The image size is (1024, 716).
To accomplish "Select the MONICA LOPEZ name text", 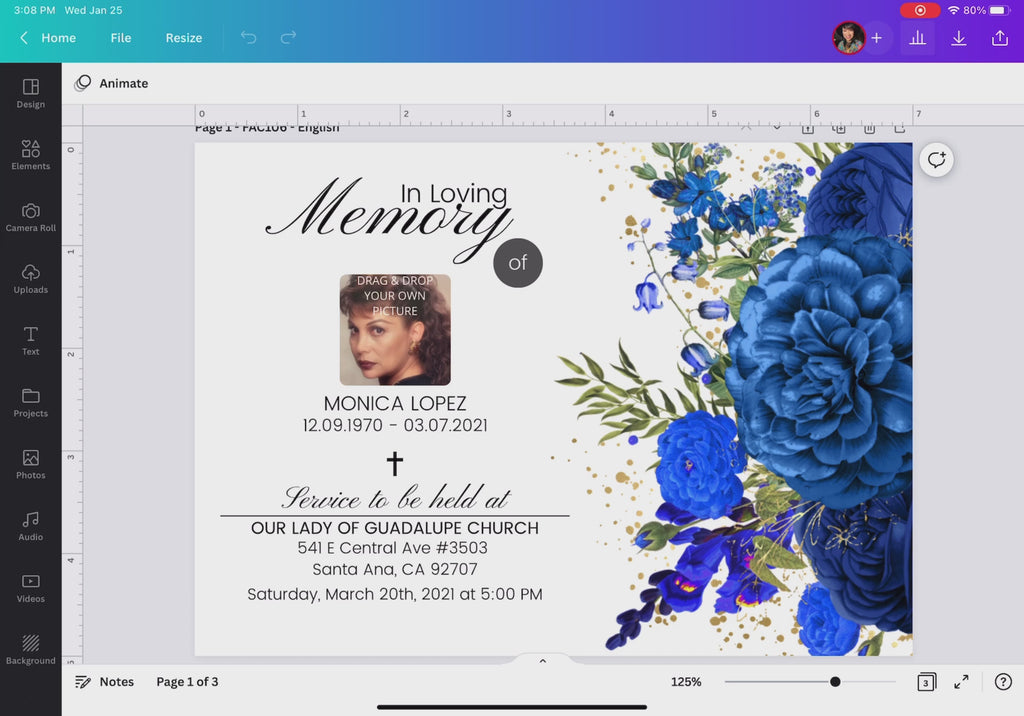I will click(x=395, y=404).
